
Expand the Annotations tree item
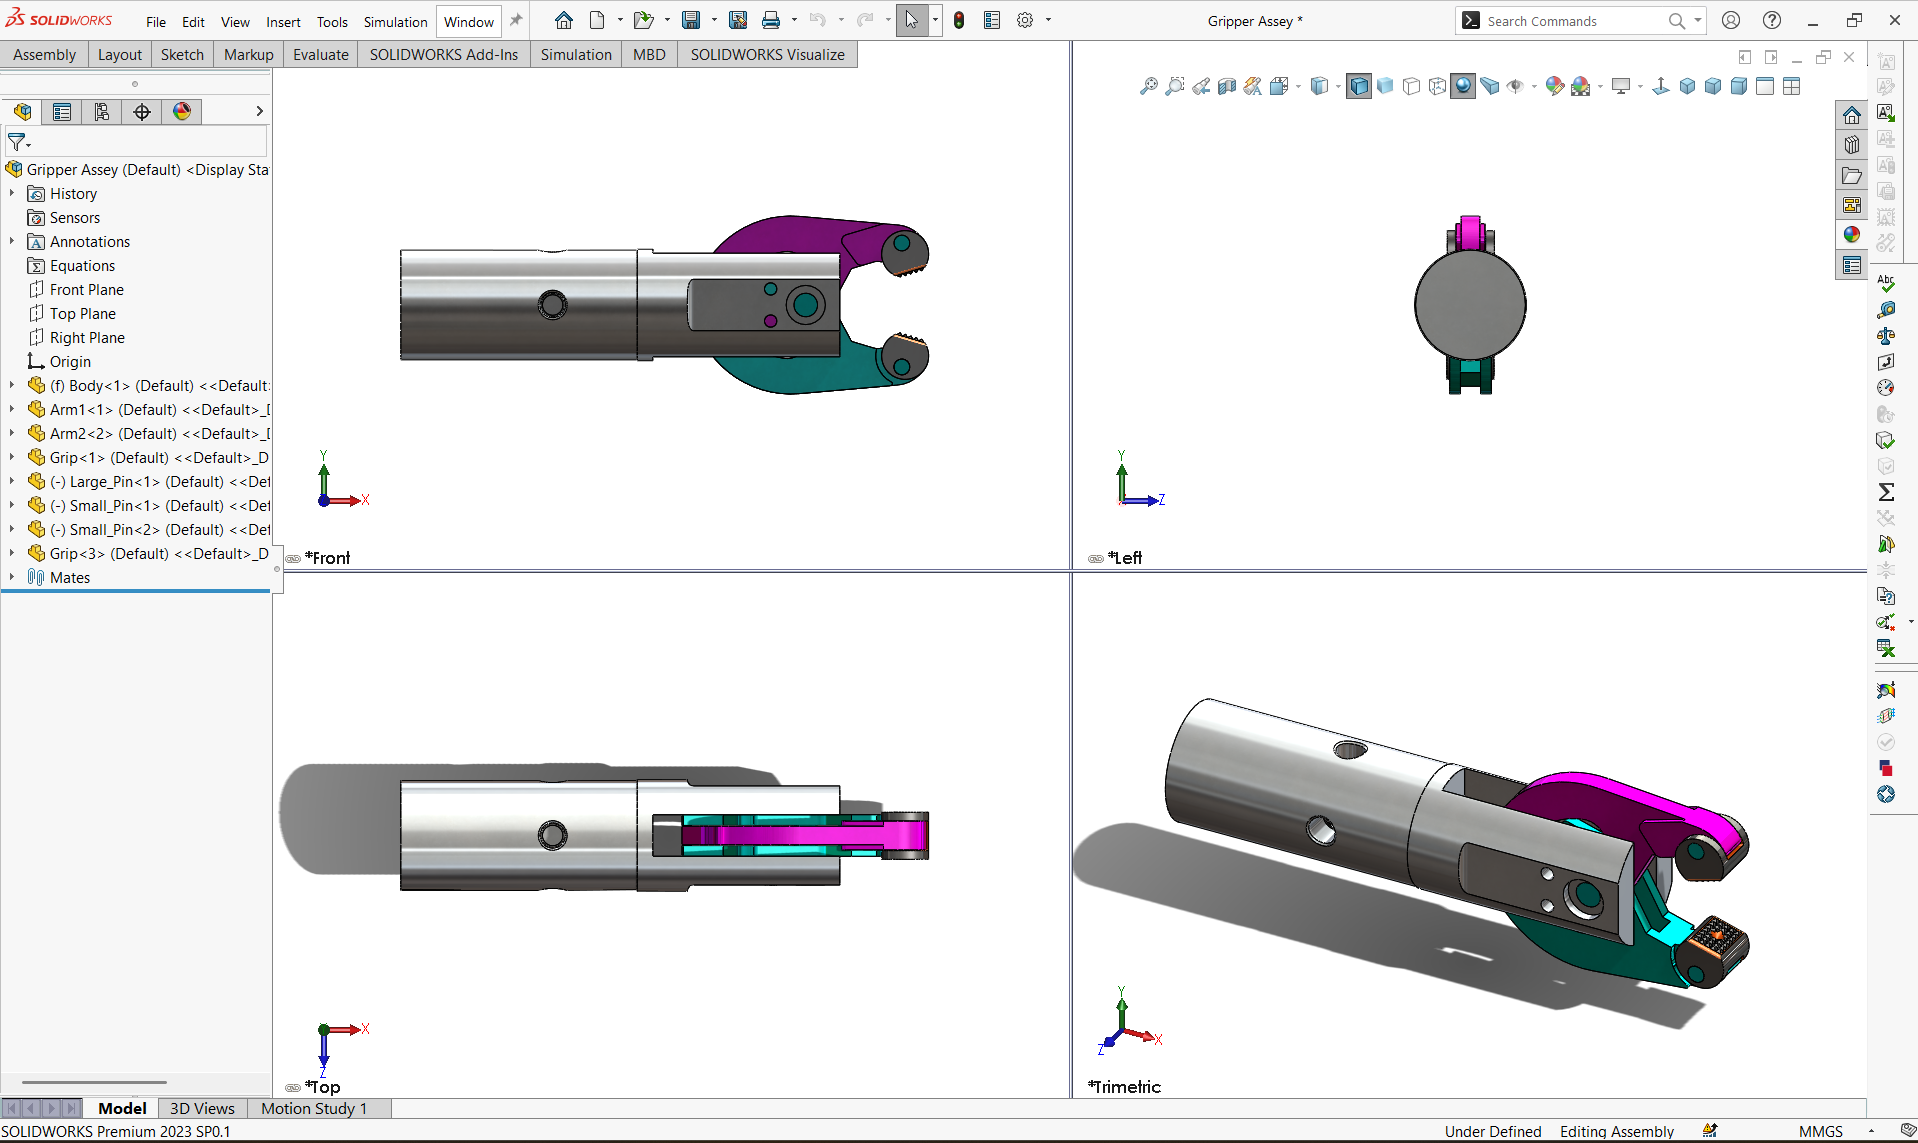point(11,241)
